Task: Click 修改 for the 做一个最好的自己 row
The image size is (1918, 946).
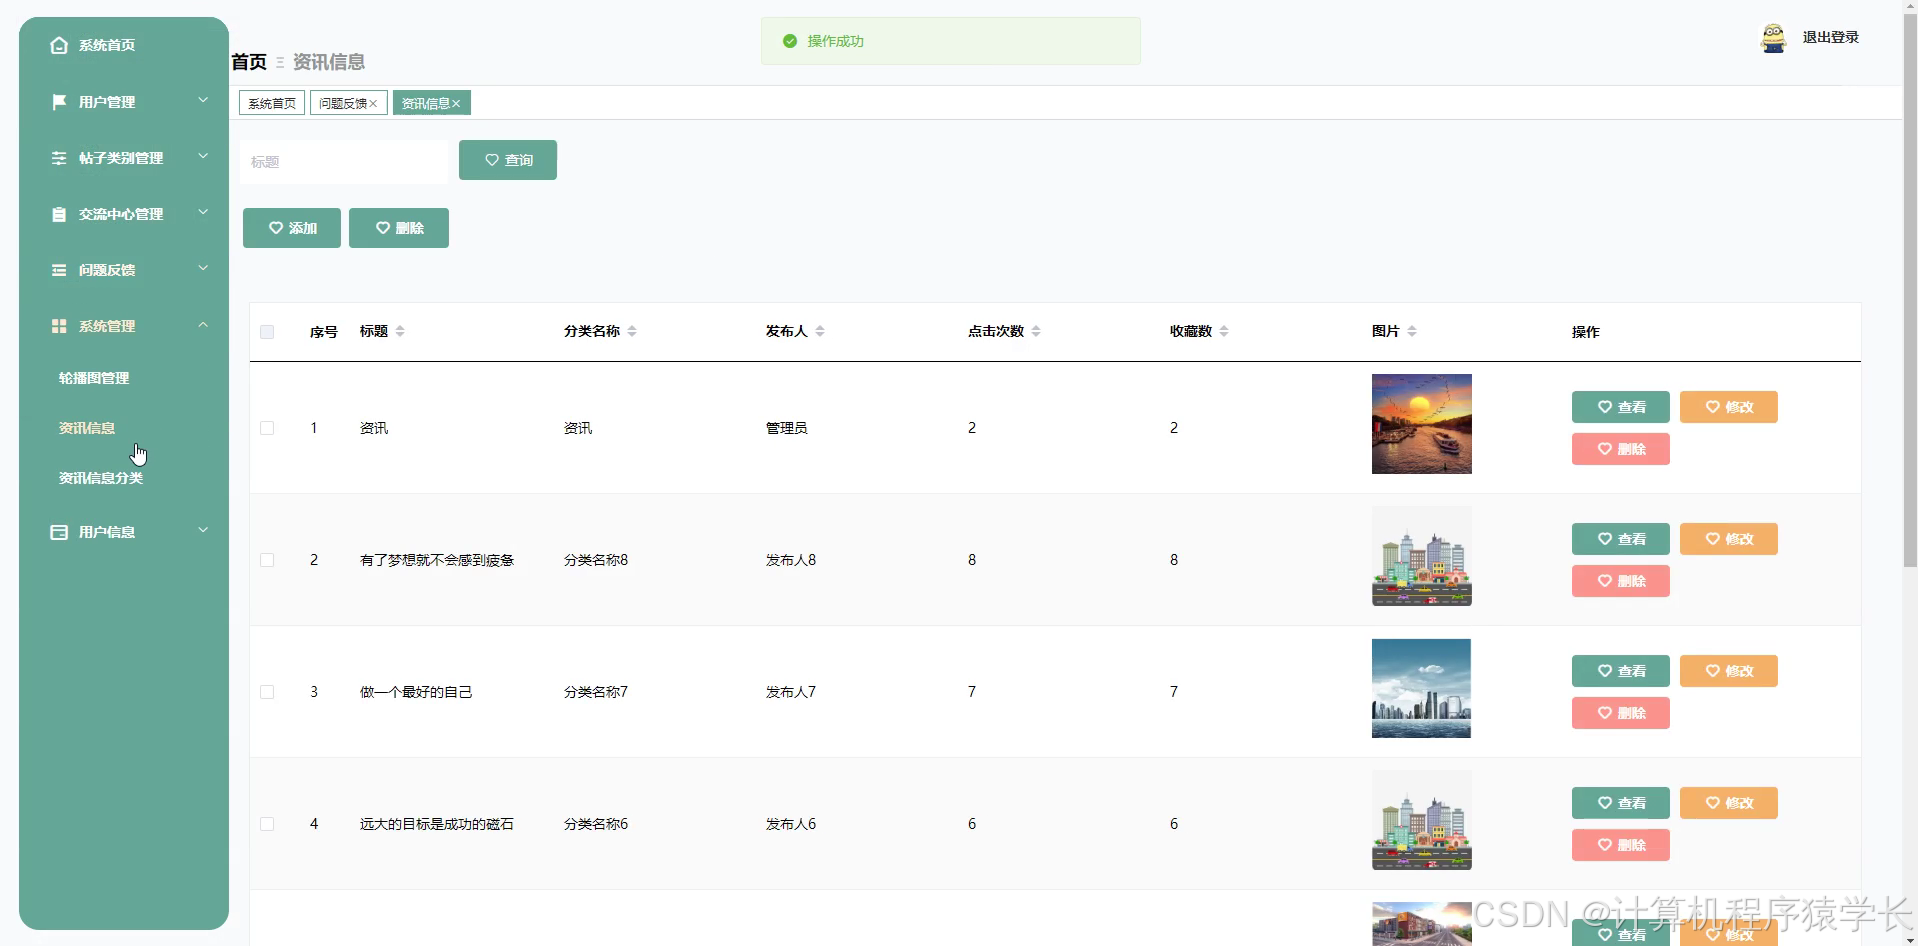Action: [1729, 671]
